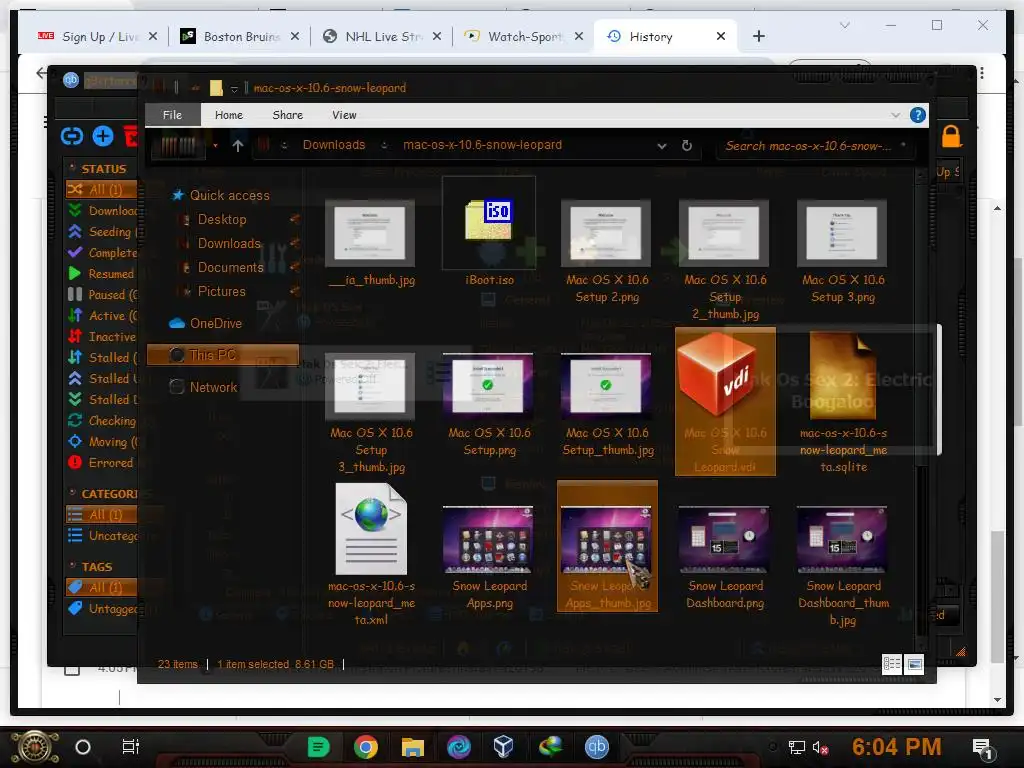Click the Chrome back arrow

click(x=42, y=72)
